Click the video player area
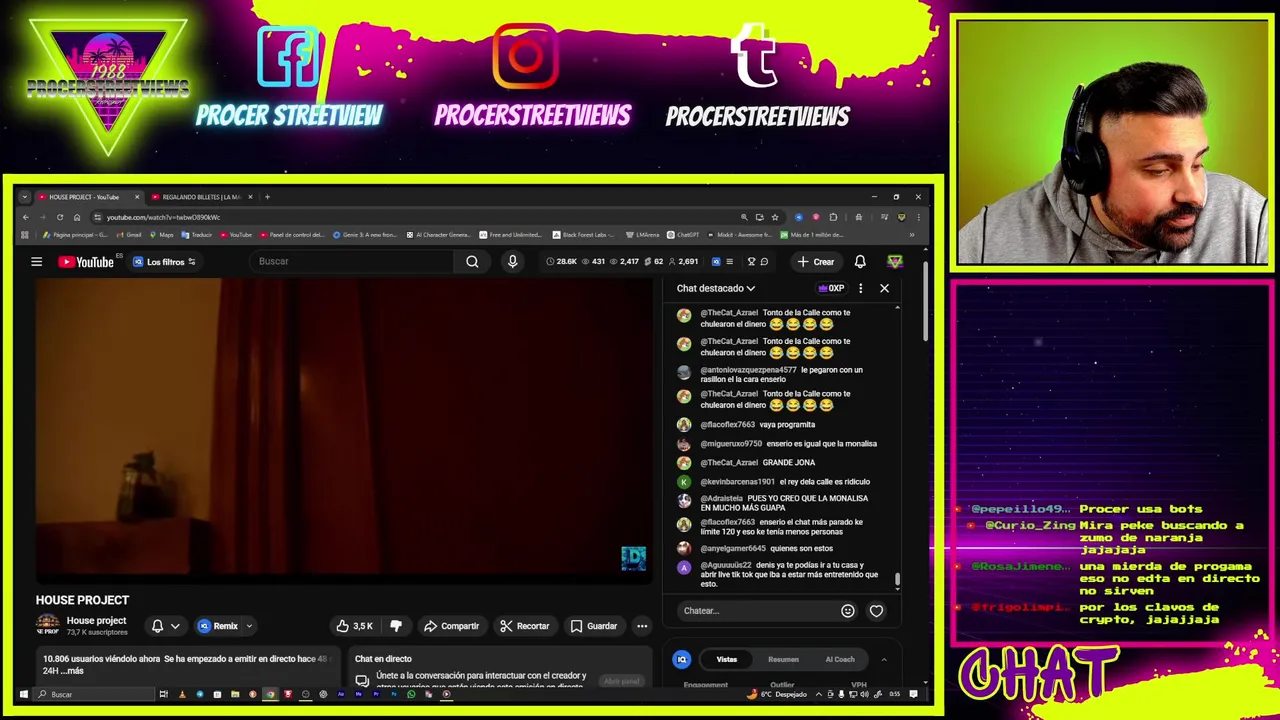Image resolution: width=1280 pixels, height=720 pixels. click(344, 430)
